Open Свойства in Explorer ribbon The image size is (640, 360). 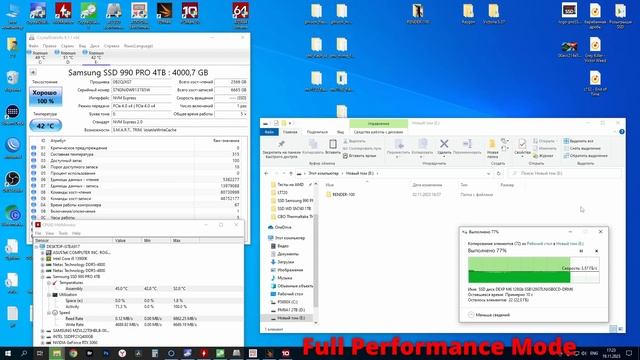tap(522, 147)
